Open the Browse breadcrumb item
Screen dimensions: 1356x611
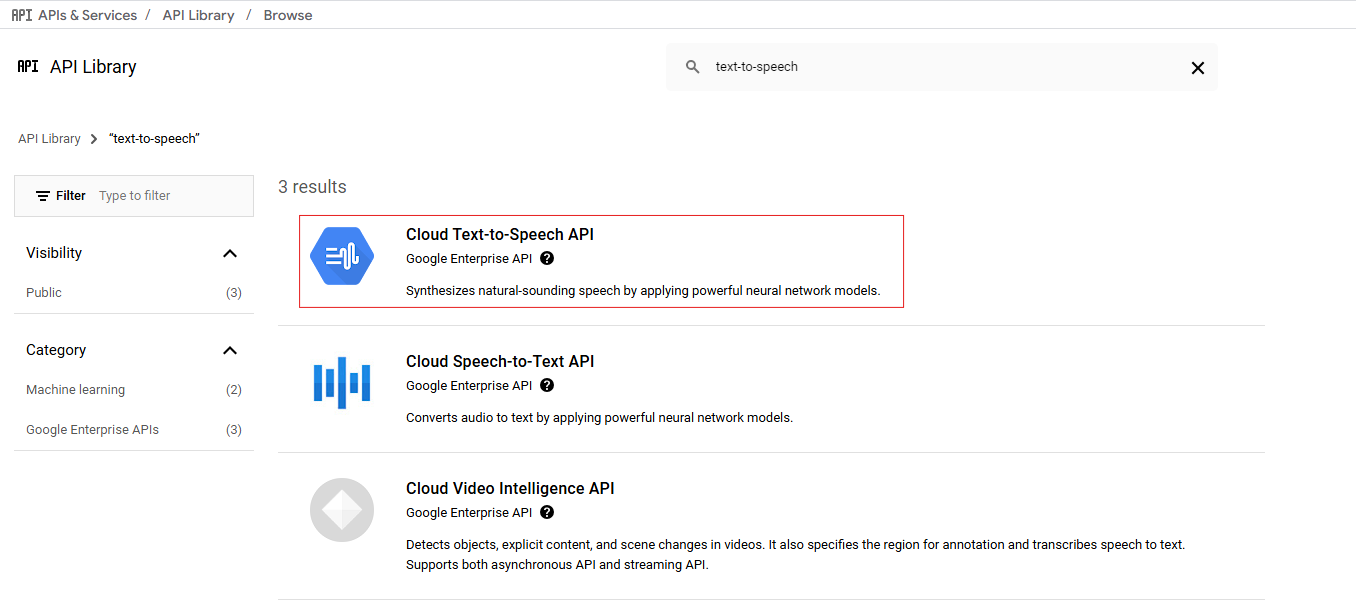click(288, 15)
